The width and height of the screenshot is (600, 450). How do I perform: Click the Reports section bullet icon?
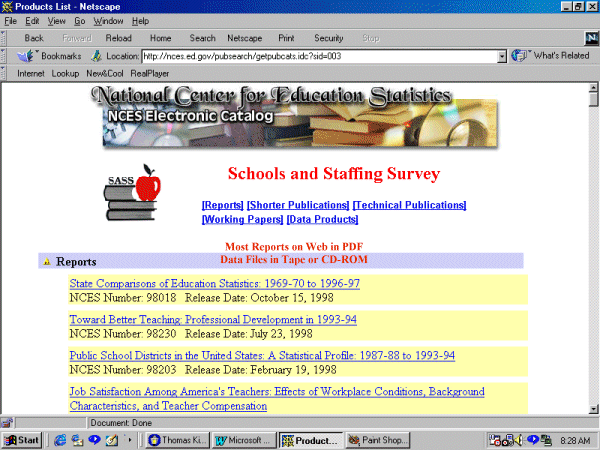pyautogui.click(x=46, y=262)
